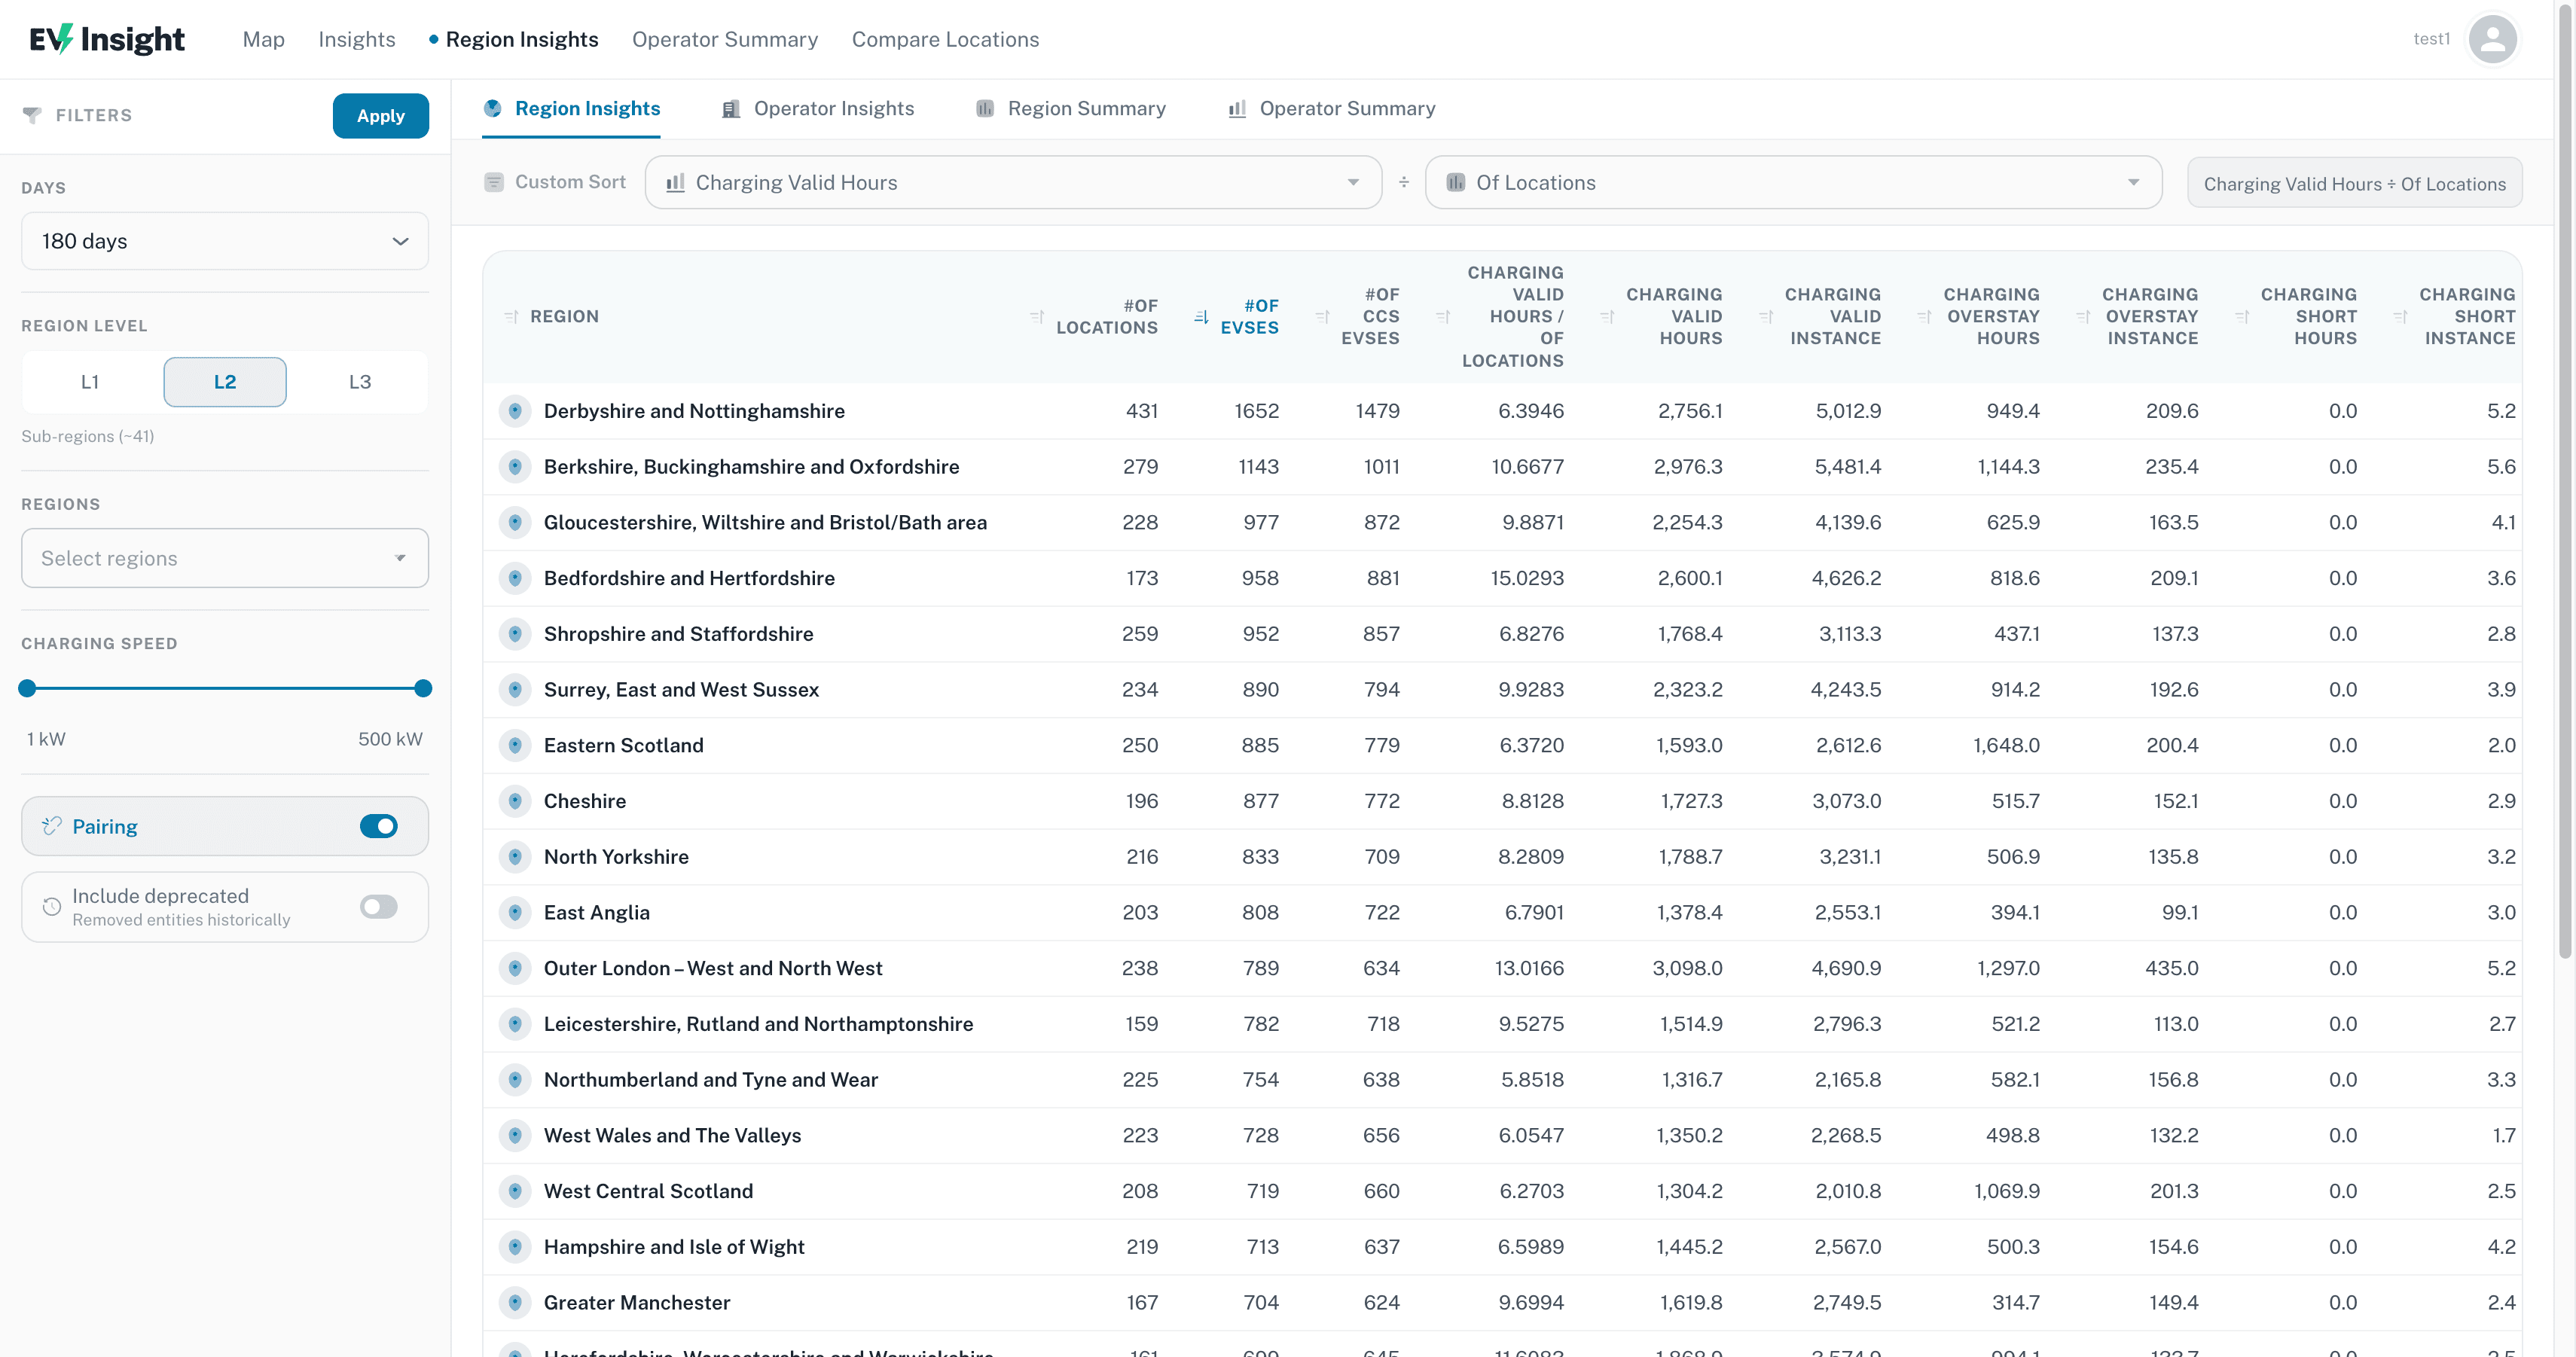Click the division symbol between metric dropdowns
Viewport: 2576px width, 1357px height.
pyautogui.click(x=1404, y=182)
